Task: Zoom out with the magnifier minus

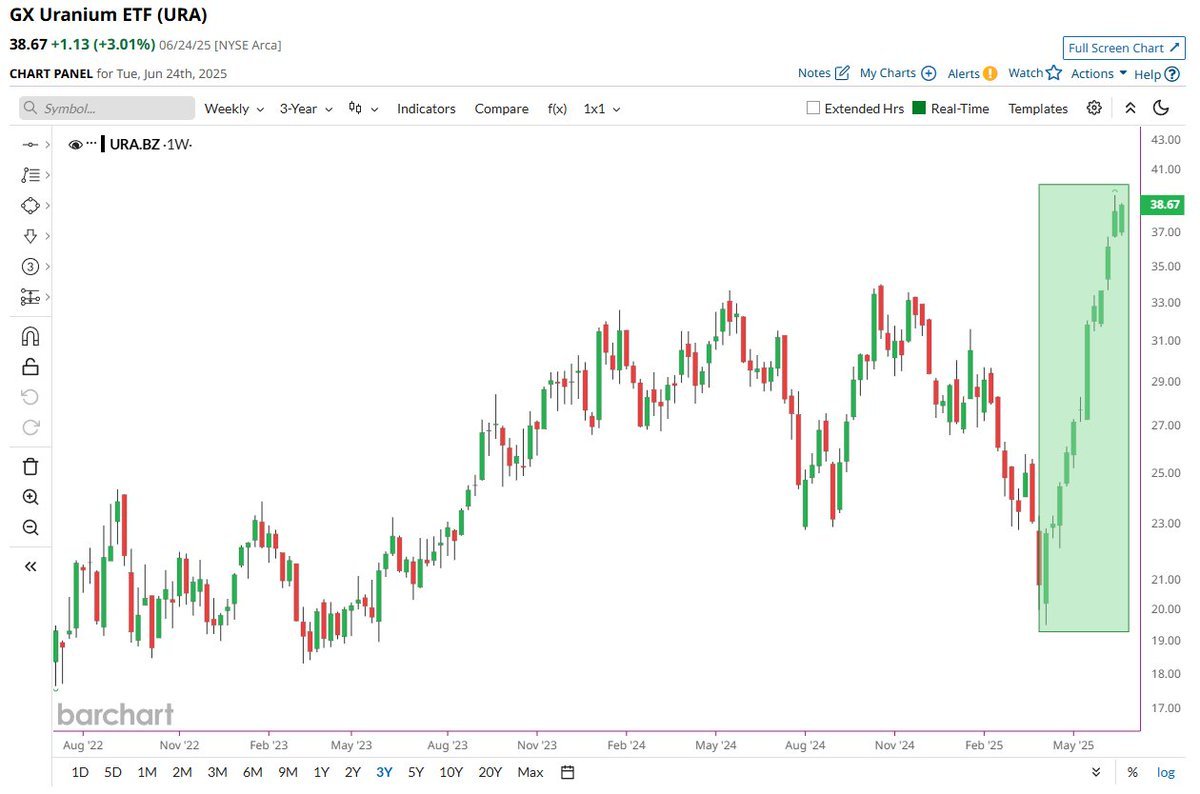Action: pyautogui.click(x=30, y=527)
